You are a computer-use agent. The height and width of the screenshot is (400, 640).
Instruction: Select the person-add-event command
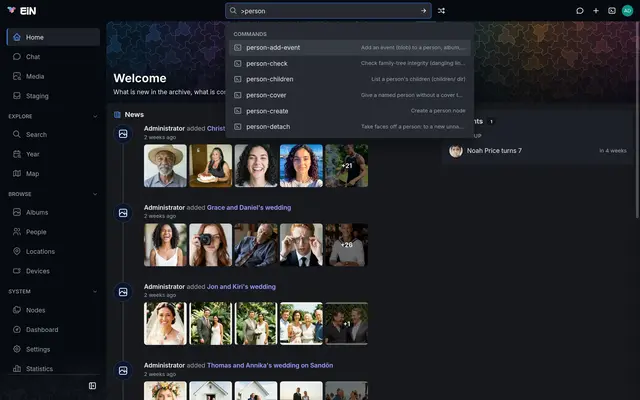[x=349, y=48]
